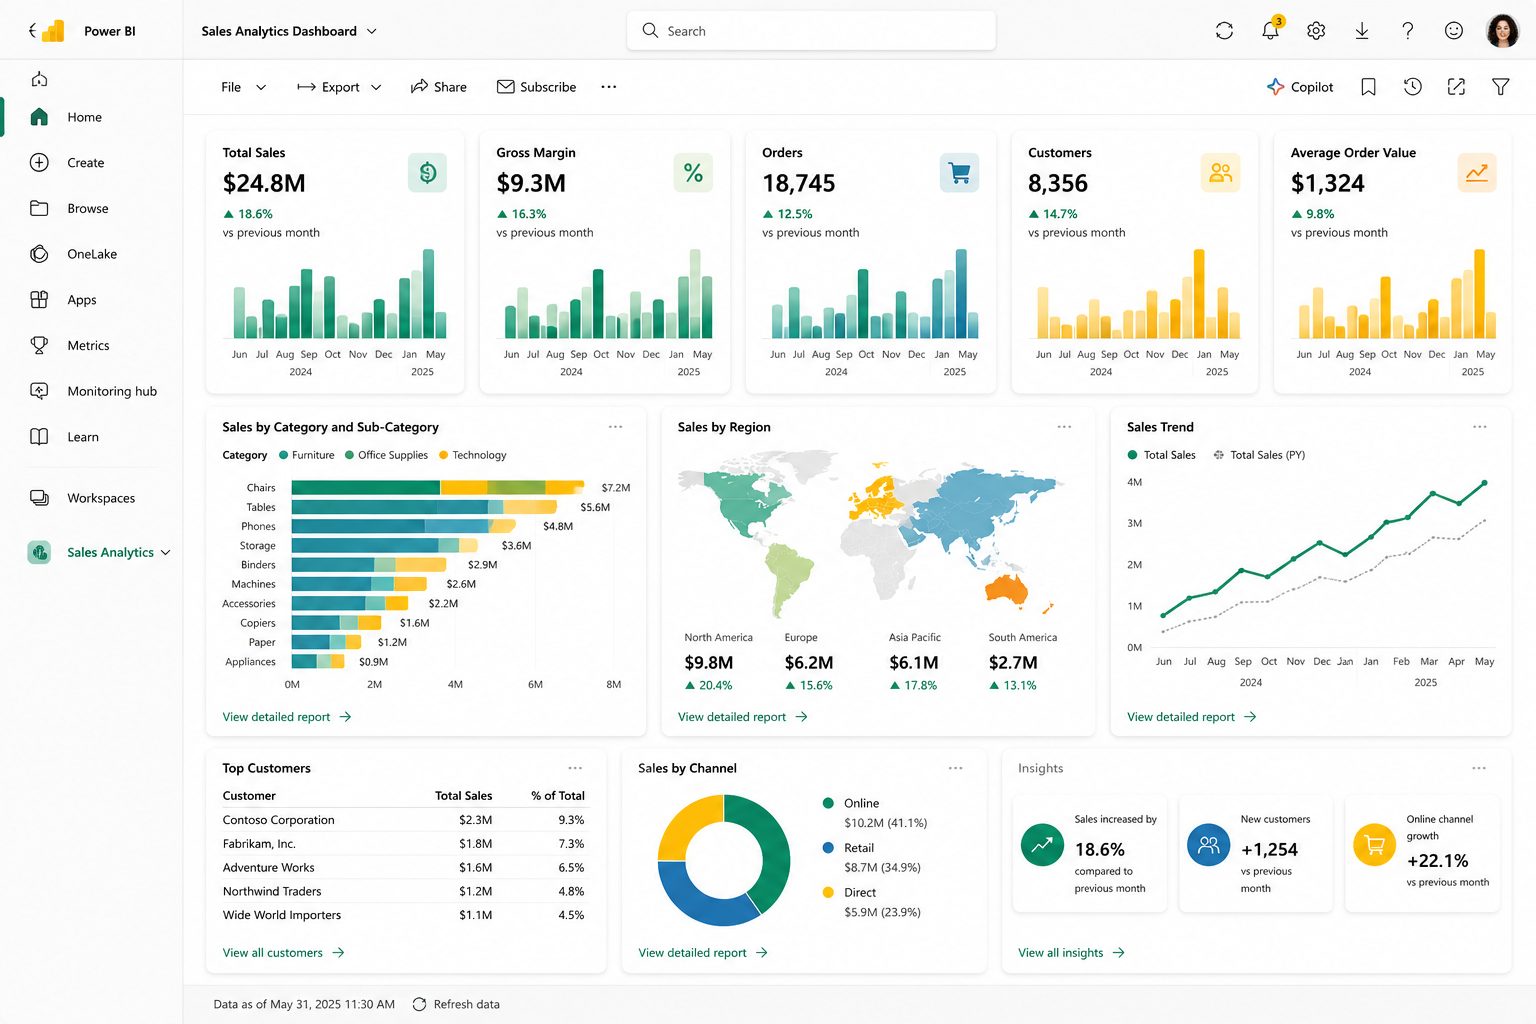Open Sales Trend more options
Screen dimensions: 1536x1024
pos(1479,427)
